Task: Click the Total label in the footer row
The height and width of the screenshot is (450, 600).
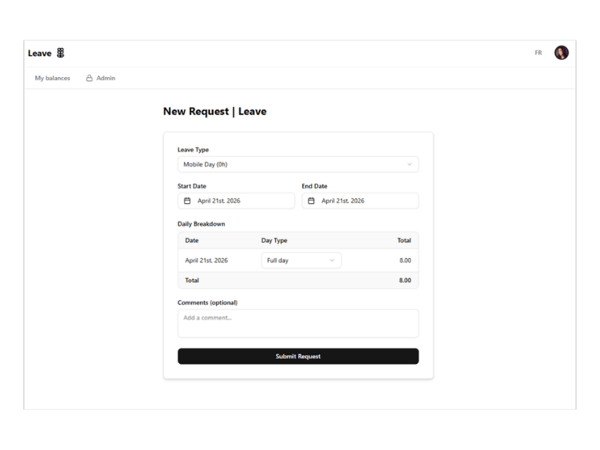Action: 192,280
